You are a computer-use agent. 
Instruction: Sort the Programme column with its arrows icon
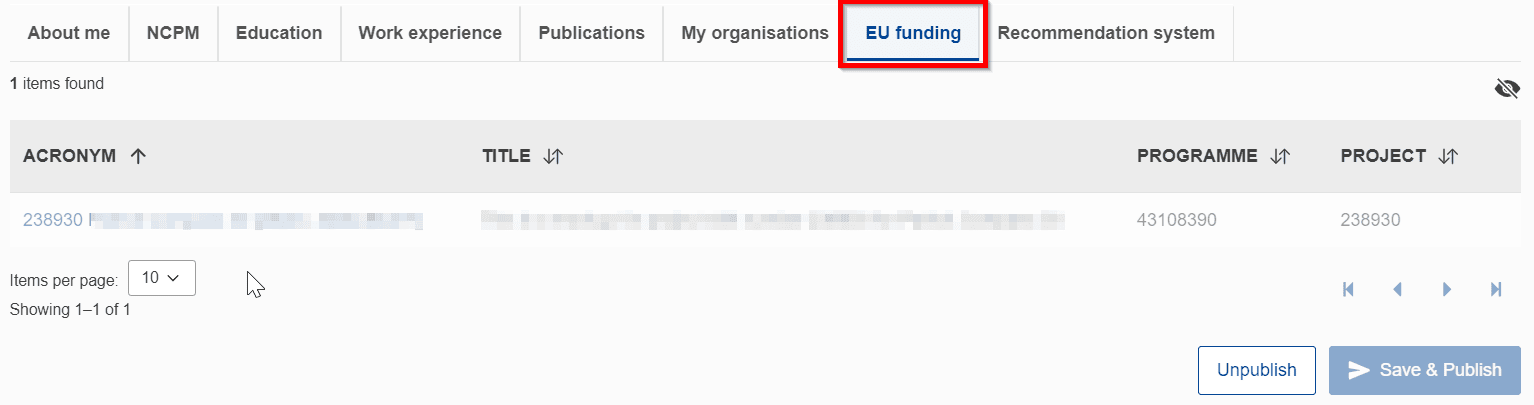pos(1280,156)
